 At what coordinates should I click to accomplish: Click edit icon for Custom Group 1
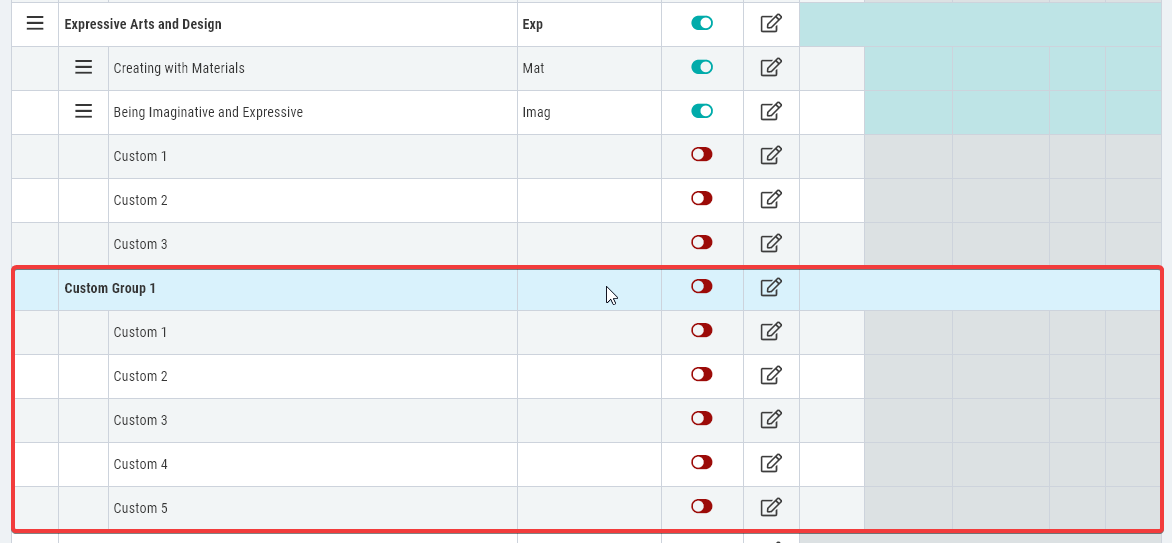point(771,287)
